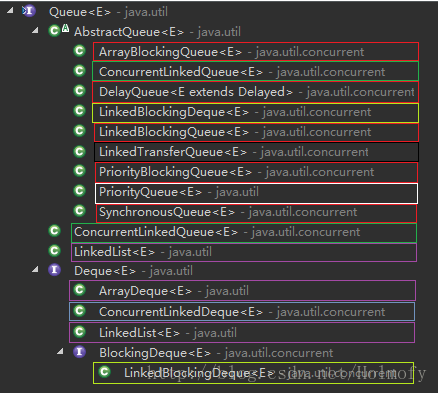The image size is (438, 393).
Task: Click class icon of LinkedBlockingDeque under AbstractQueue
Action: [79, 111]
